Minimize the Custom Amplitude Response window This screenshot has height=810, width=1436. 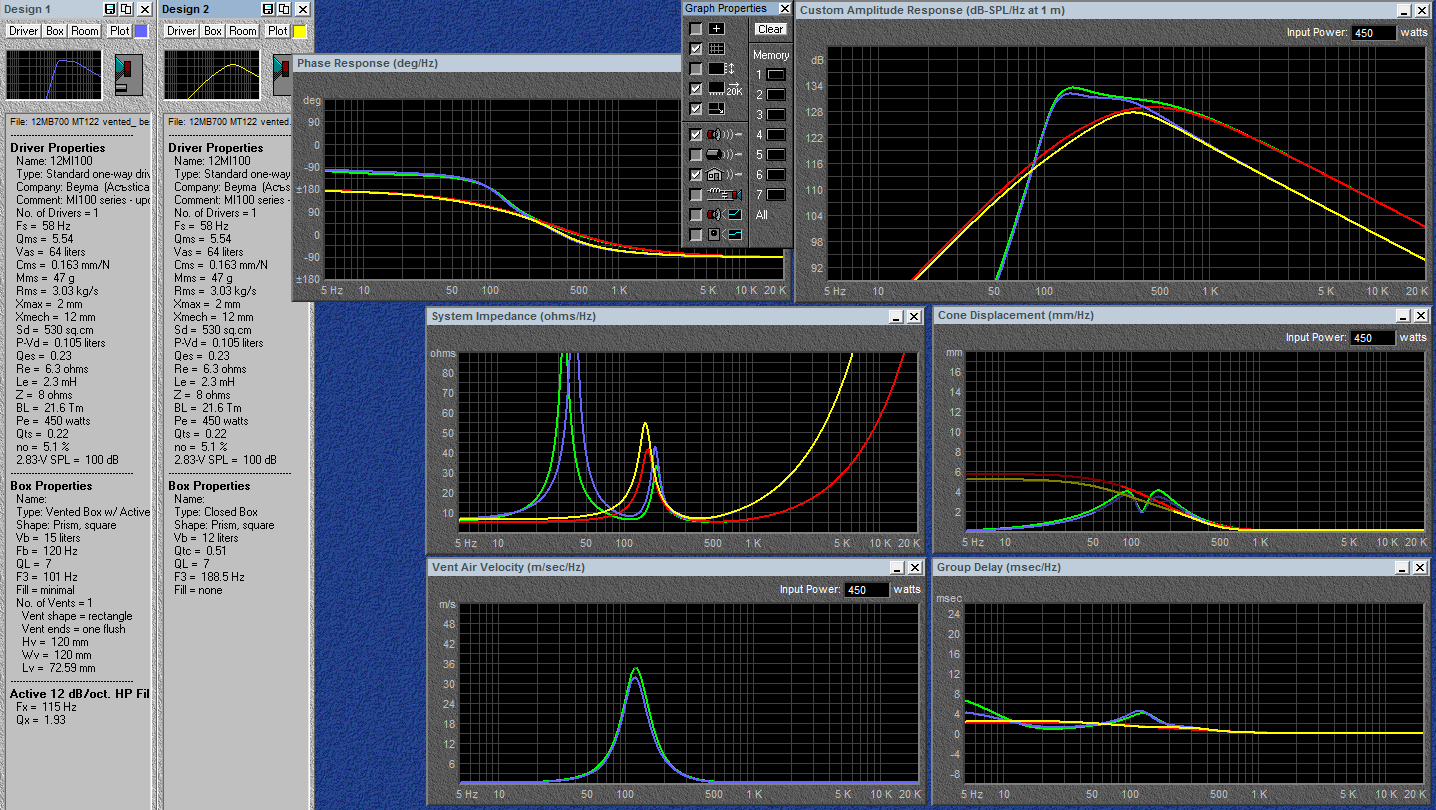[1403, 11]
